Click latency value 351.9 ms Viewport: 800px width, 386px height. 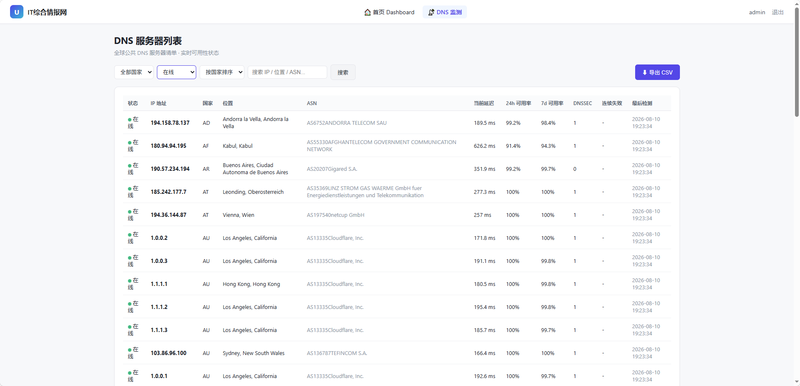(x=484, y=169)
